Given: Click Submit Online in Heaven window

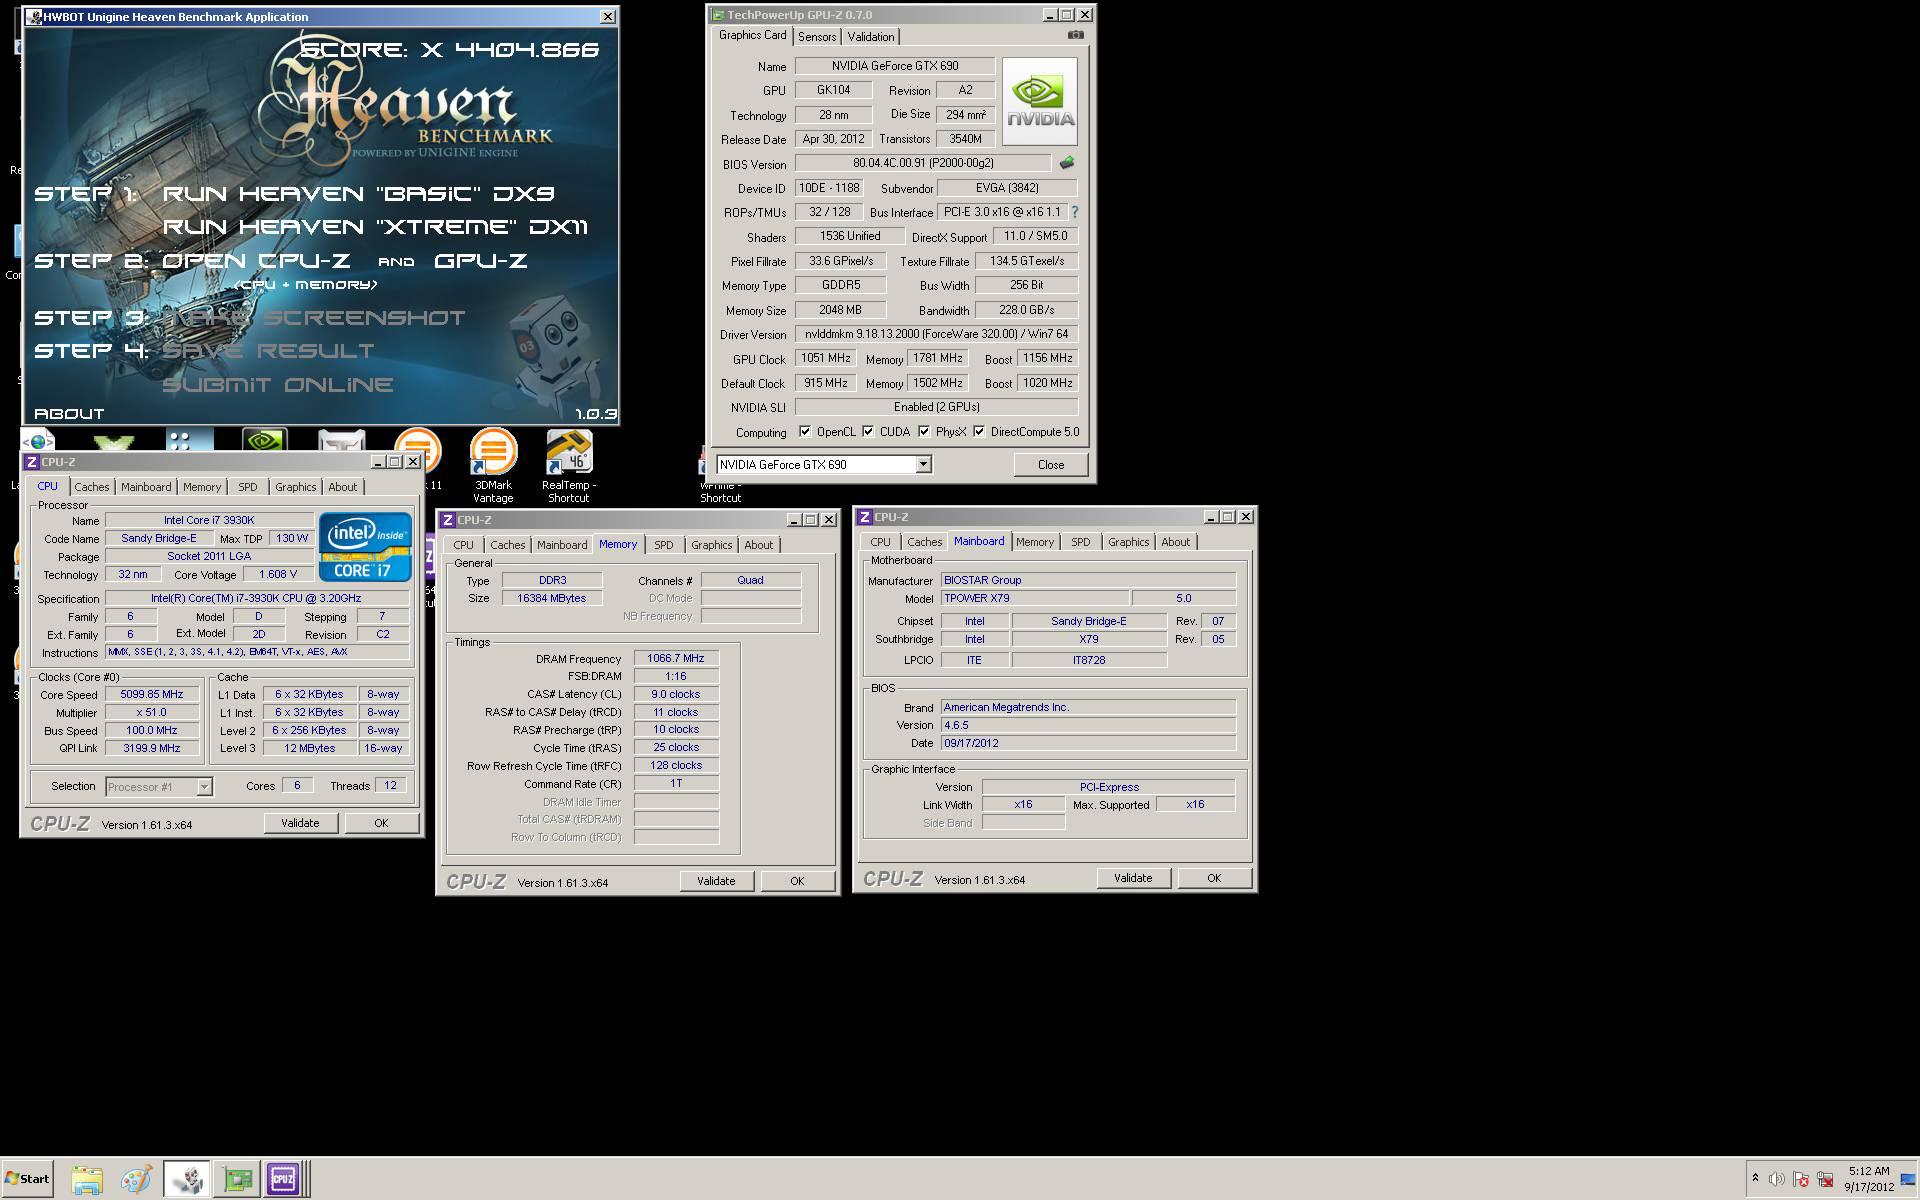Looking at the screenshot, I should [278, 385].
